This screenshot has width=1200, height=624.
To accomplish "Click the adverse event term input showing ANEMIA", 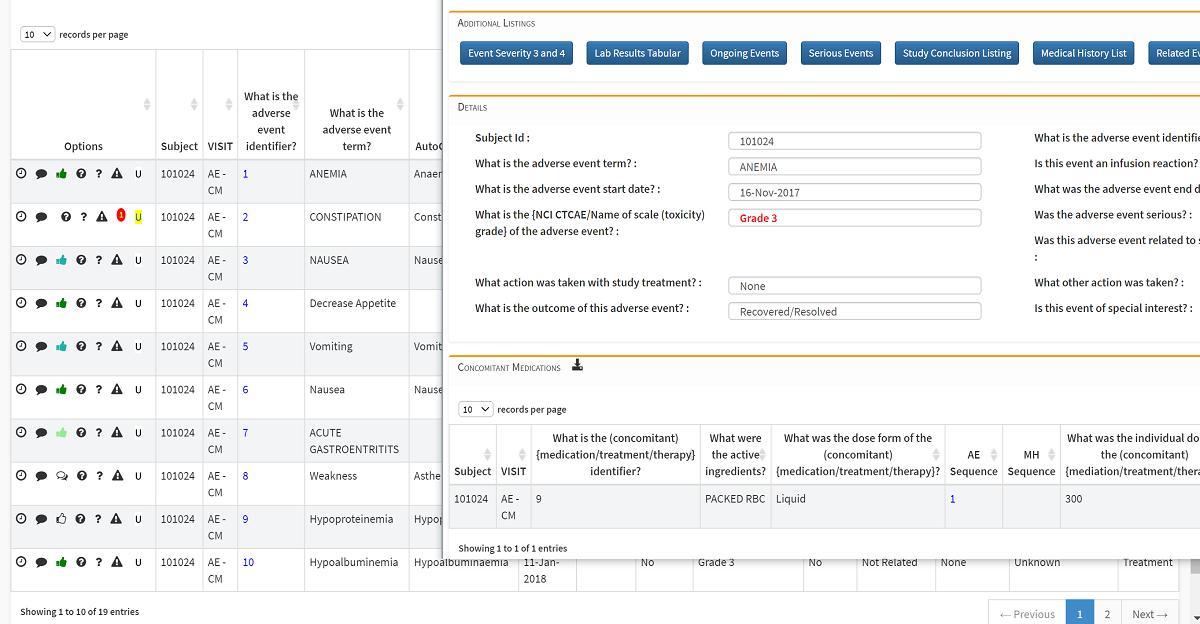I will [x=854, y=166].
